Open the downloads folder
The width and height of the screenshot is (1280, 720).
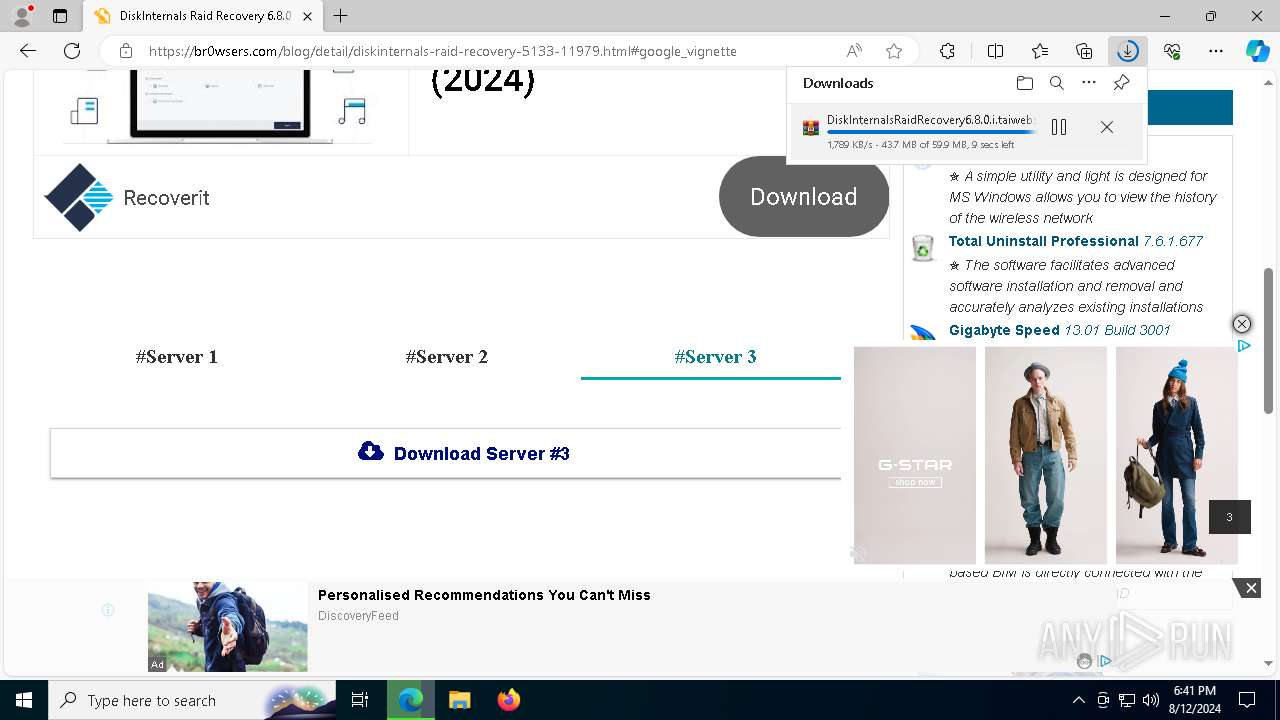(1024, 83)
